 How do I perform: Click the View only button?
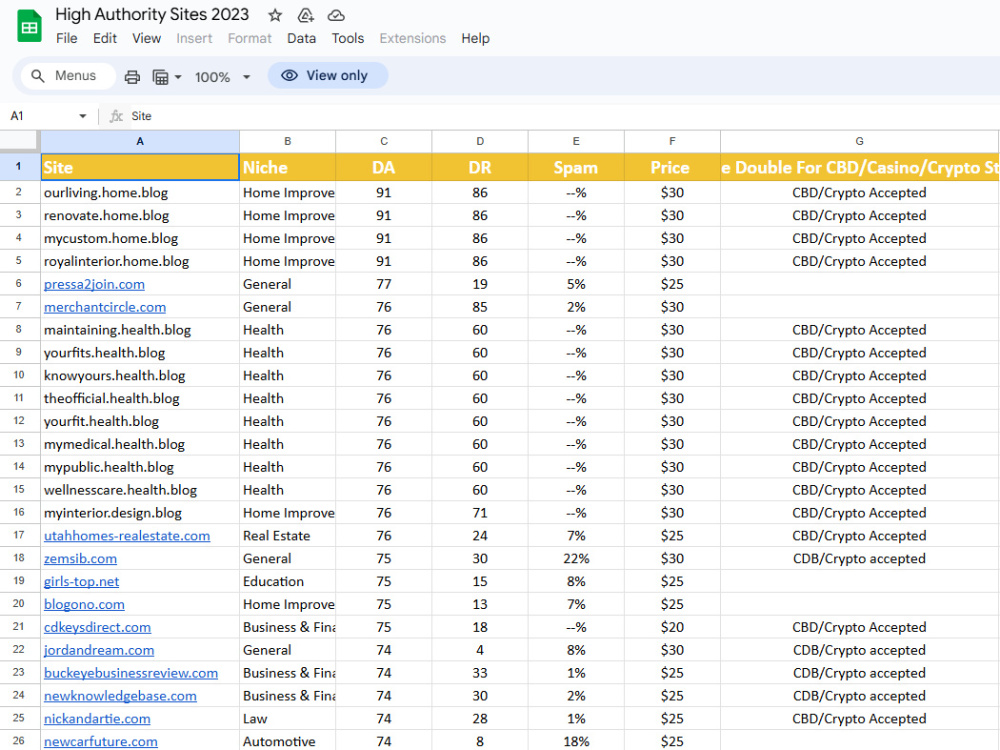pyautogui.click(x=328, y=75)
